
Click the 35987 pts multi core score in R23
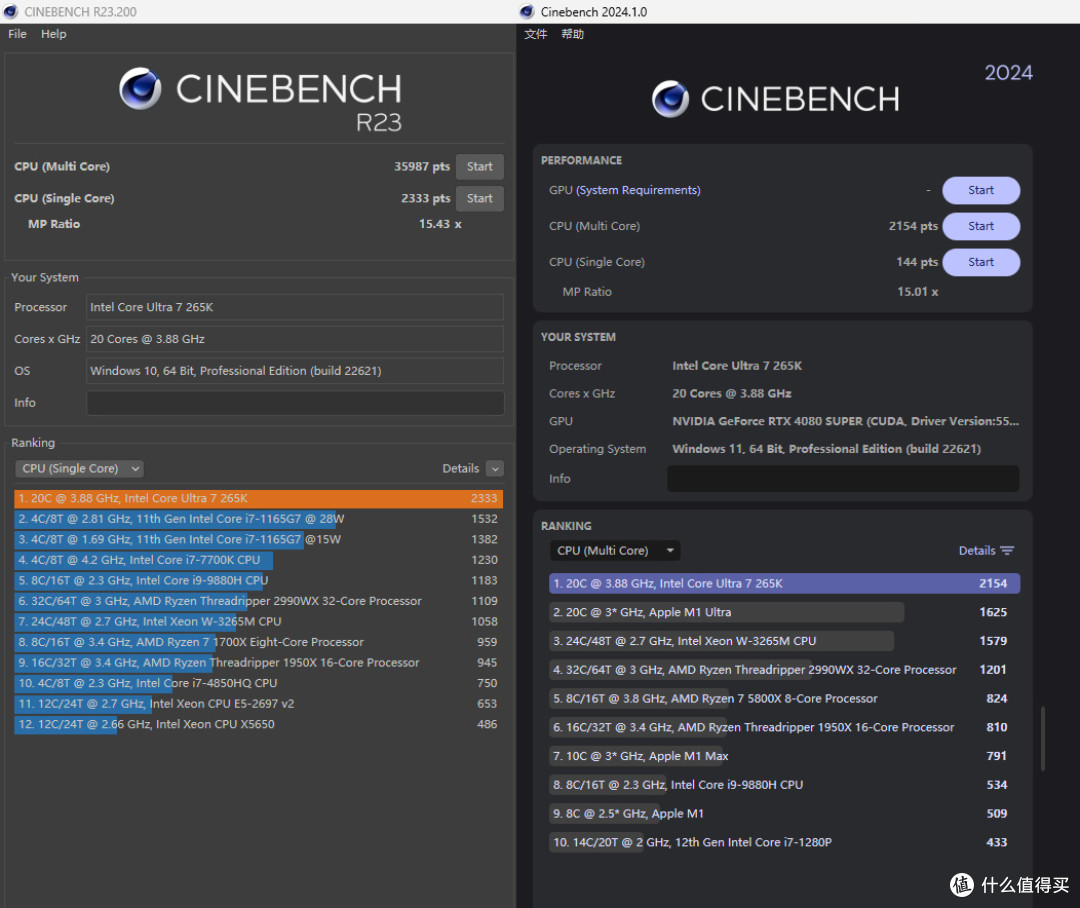pos(422,167)
